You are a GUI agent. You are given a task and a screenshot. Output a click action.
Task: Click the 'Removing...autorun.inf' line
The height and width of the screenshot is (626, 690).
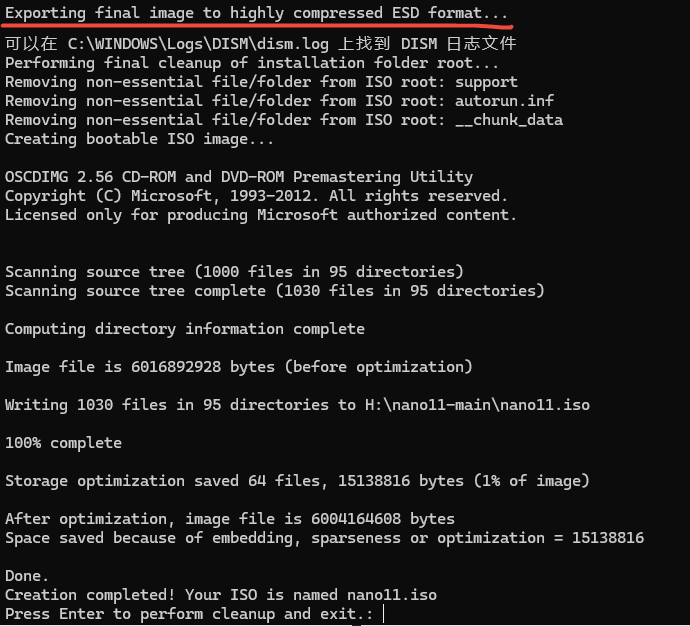[x=279, y=101]
